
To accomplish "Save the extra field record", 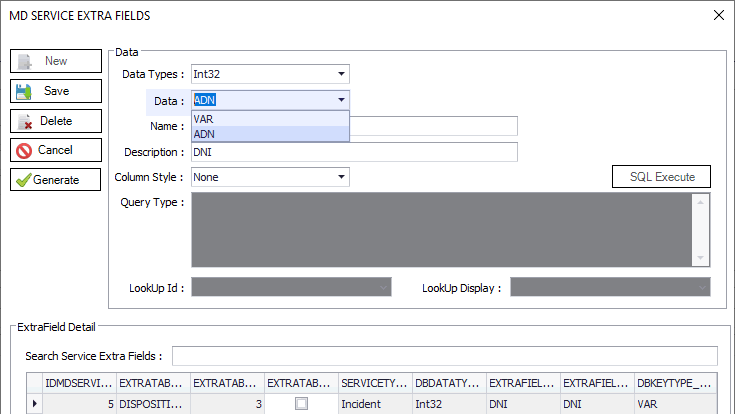I will (56, 91).
